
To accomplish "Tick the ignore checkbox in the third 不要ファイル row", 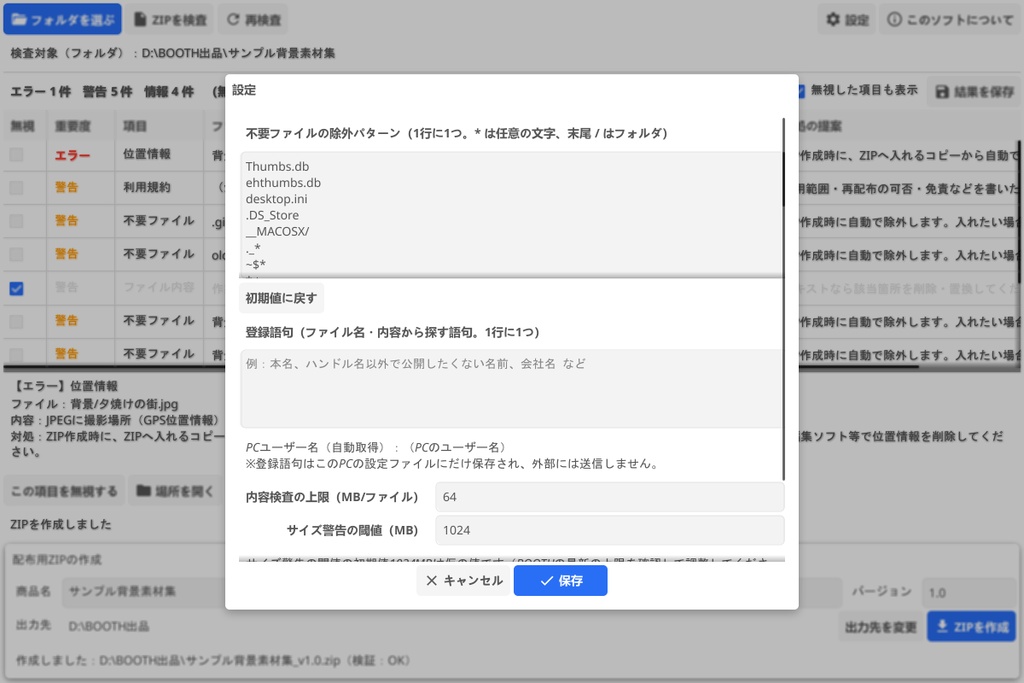I will 16,321.
